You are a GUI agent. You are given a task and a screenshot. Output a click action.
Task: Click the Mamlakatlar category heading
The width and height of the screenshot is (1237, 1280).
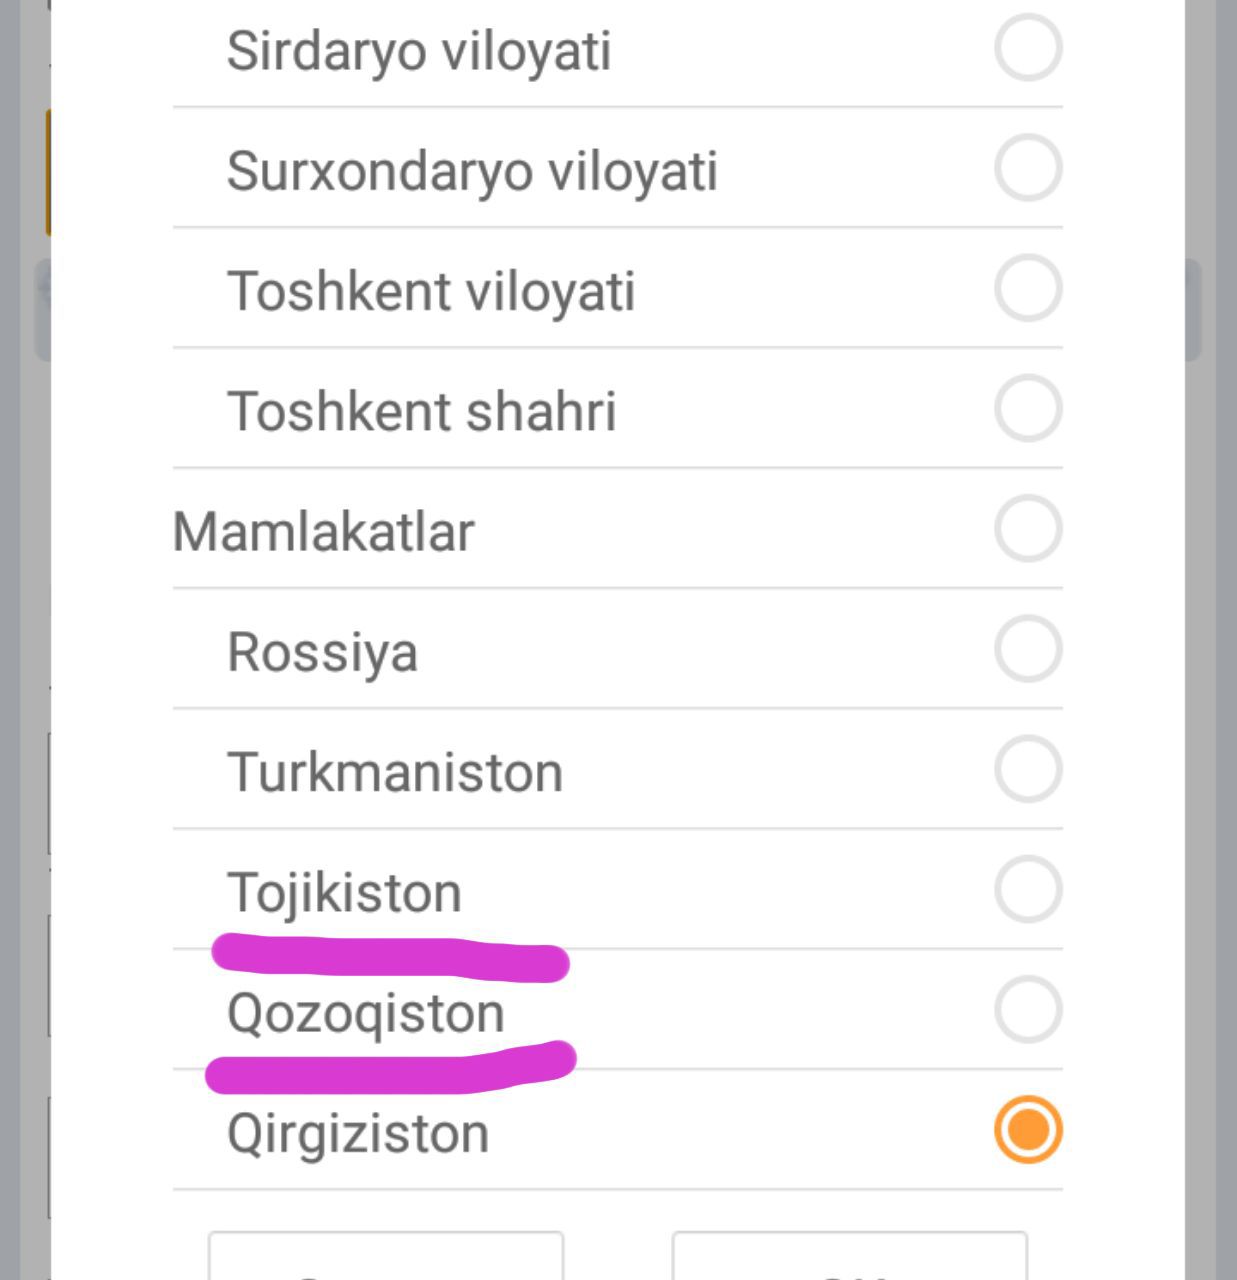click(323, 531)
